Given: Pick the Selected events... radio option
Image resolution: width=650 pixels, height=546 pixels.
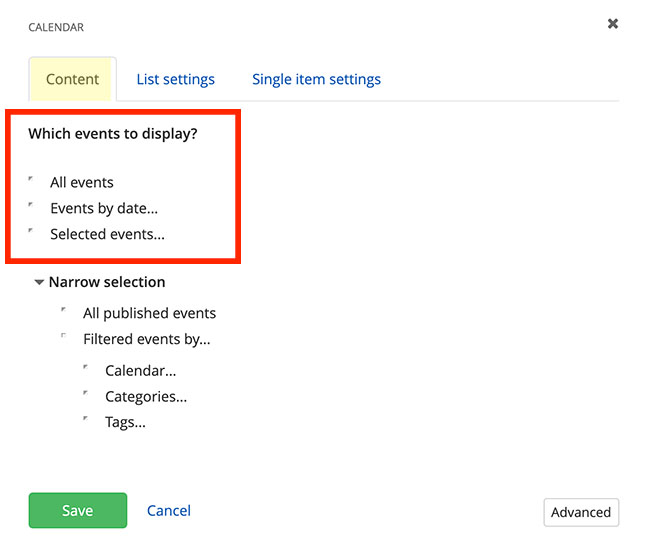Looking at the screenshot, I should 33,232.
